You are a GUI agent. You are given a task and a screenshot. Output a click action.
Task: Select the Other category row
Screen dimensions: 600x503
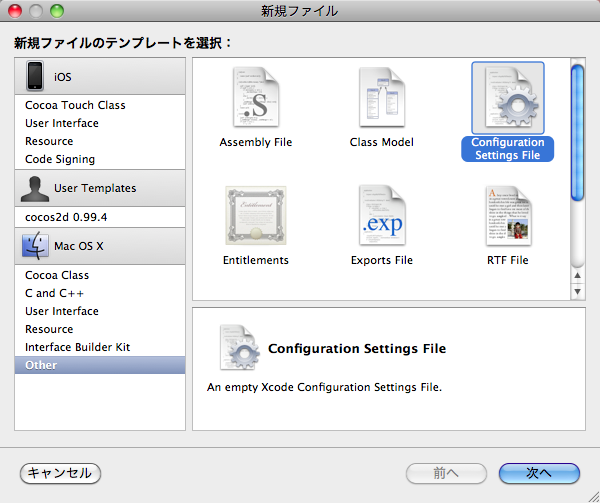[100, 365]
